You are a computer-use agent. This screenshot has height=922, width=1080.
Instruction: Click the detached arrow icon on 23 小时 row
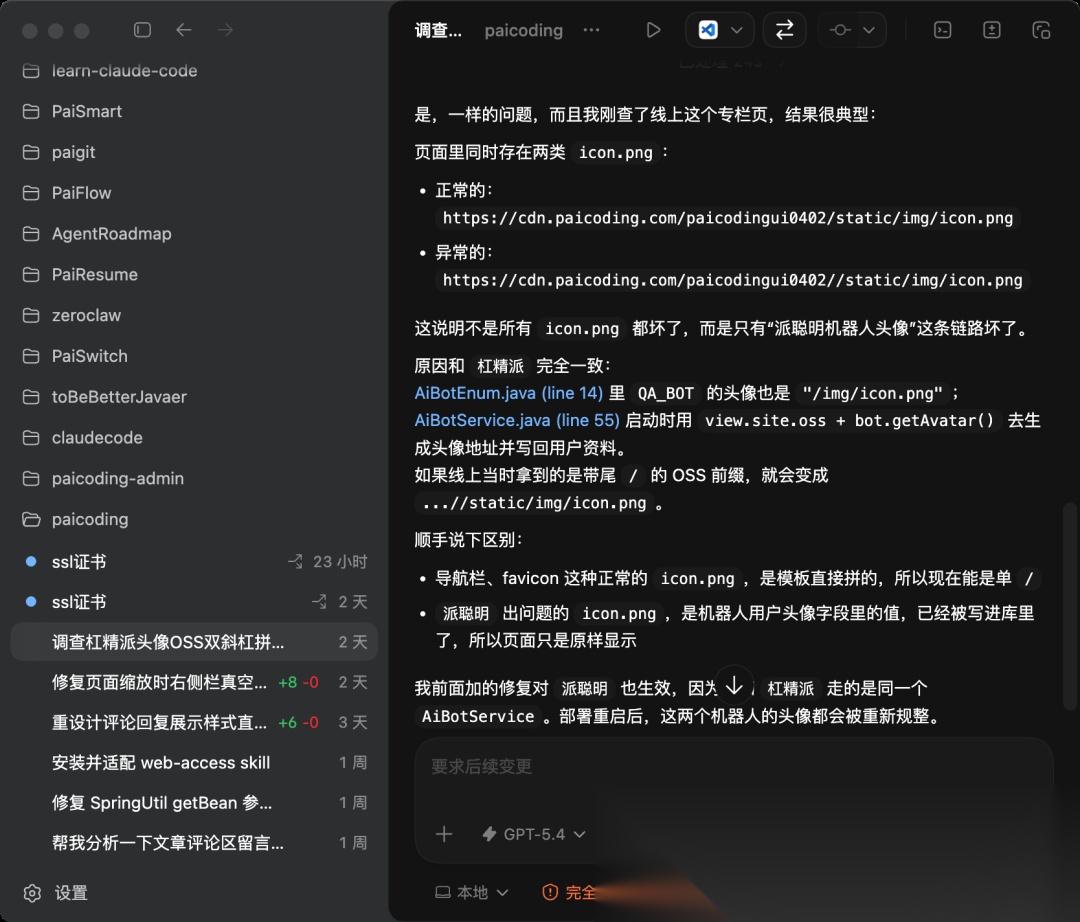pos(295,561)
